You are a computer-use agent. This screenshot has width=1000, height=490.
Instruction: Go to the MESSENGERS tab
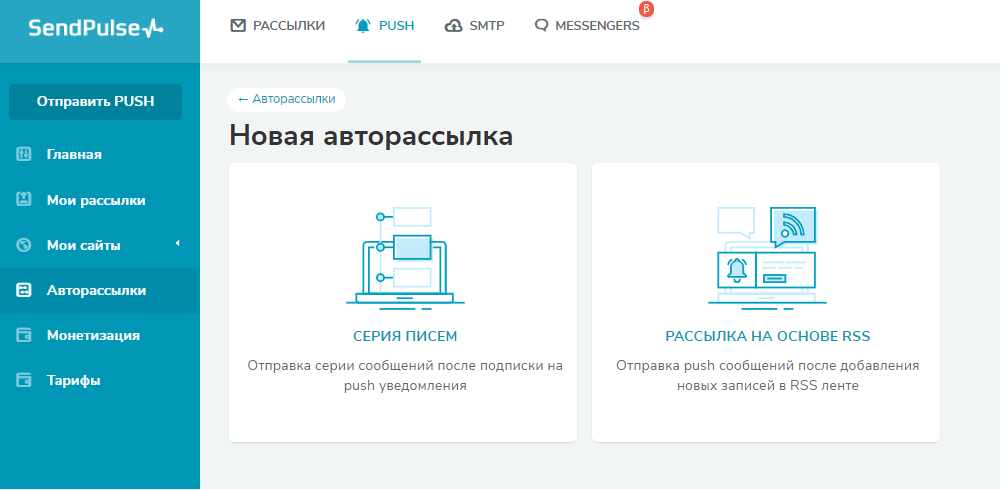point(587,26)
